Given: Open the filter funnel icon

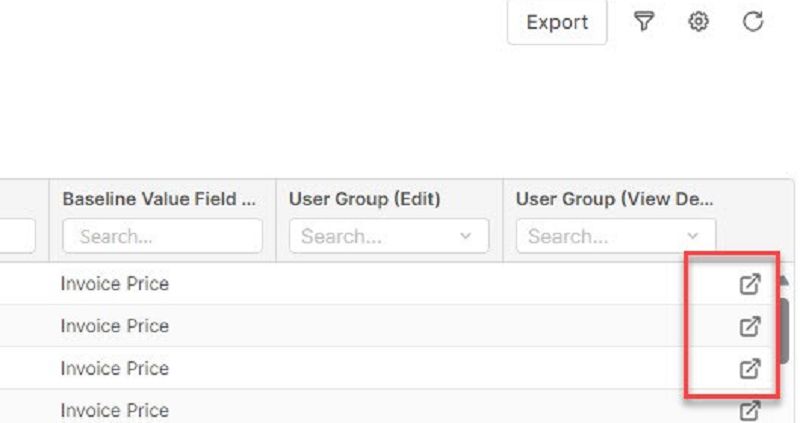Looking at the screenshot, I should click(x=644, y=21).
